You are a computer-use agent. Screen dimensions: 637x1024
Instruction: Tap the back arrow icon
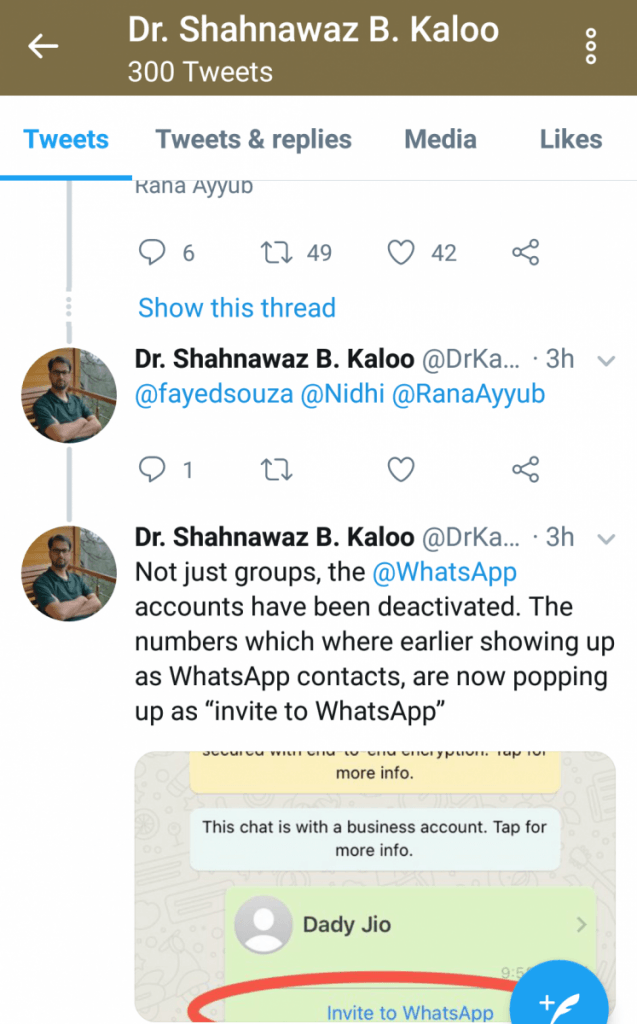(43, 46)
